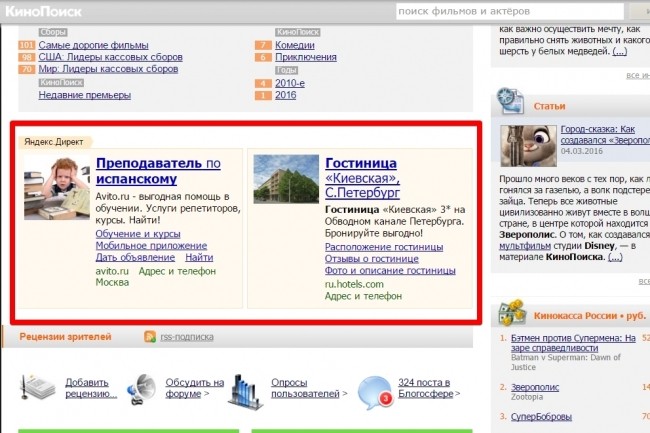Expand Zootopia article via "(...)" link

[x=615, y=256]
